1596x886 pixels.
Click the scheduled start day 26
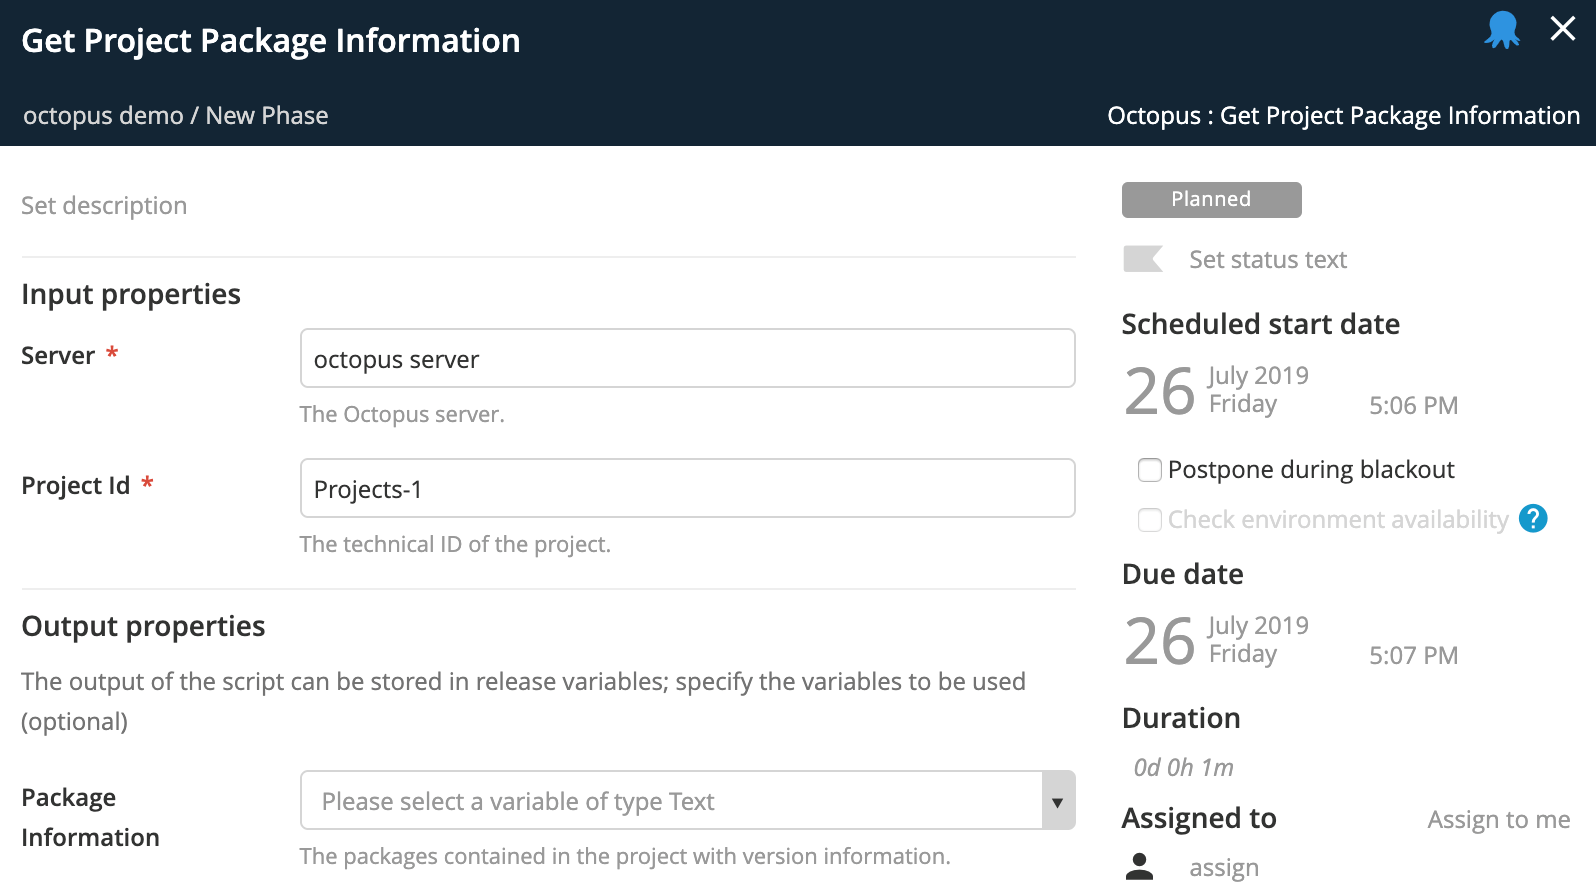(1160, 391)
